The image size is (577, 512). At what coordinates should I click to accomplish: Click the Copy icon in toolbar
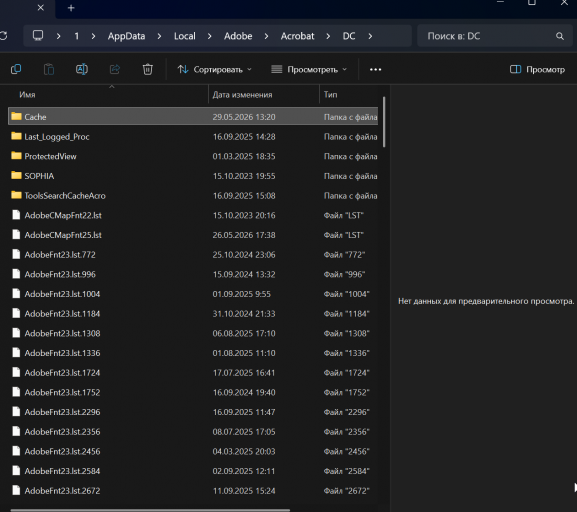[16, 69]
